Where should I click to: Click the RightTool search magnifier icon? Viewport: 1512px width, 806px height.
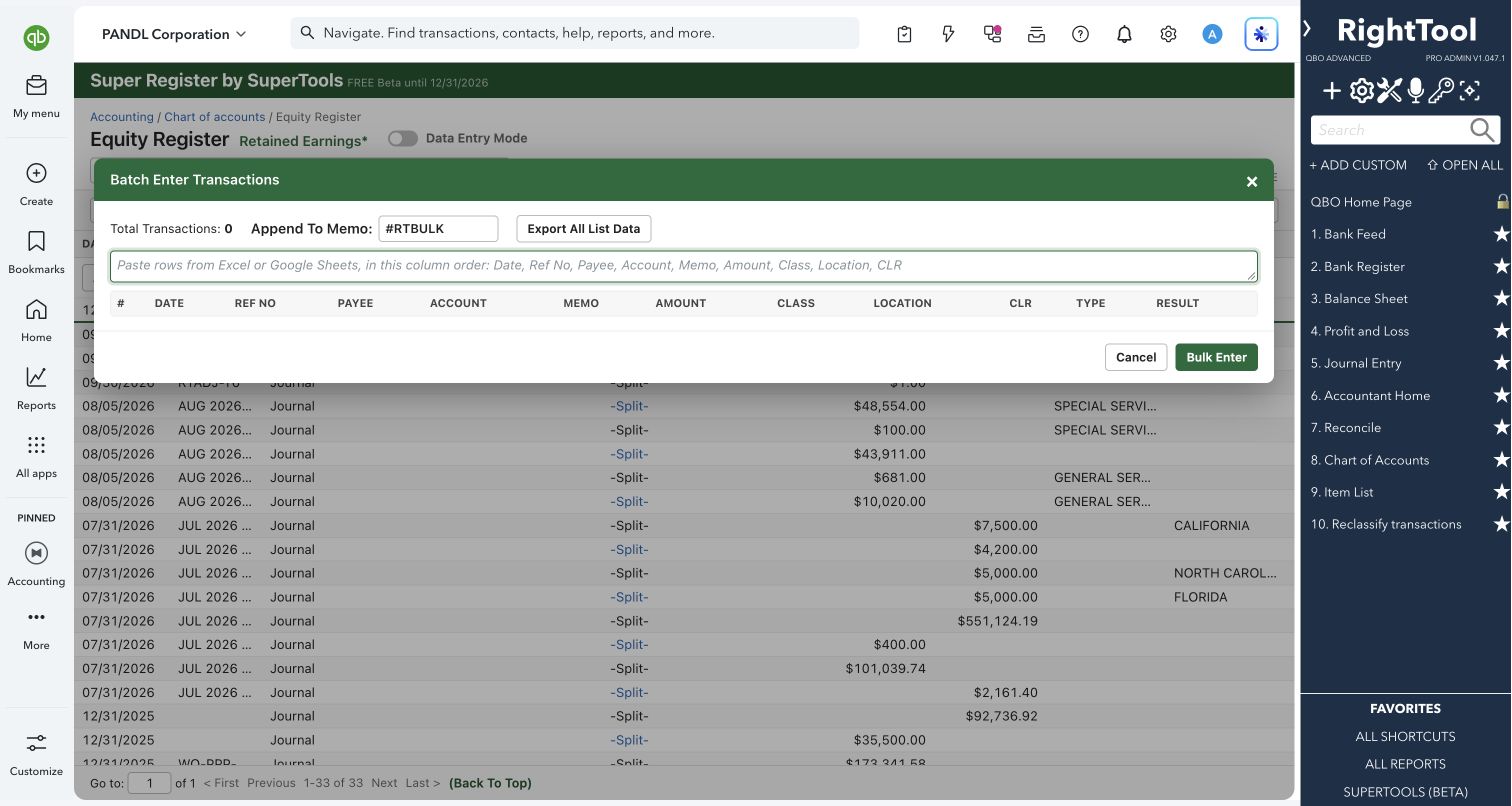pyautogui.click(x=1483, y=130)
